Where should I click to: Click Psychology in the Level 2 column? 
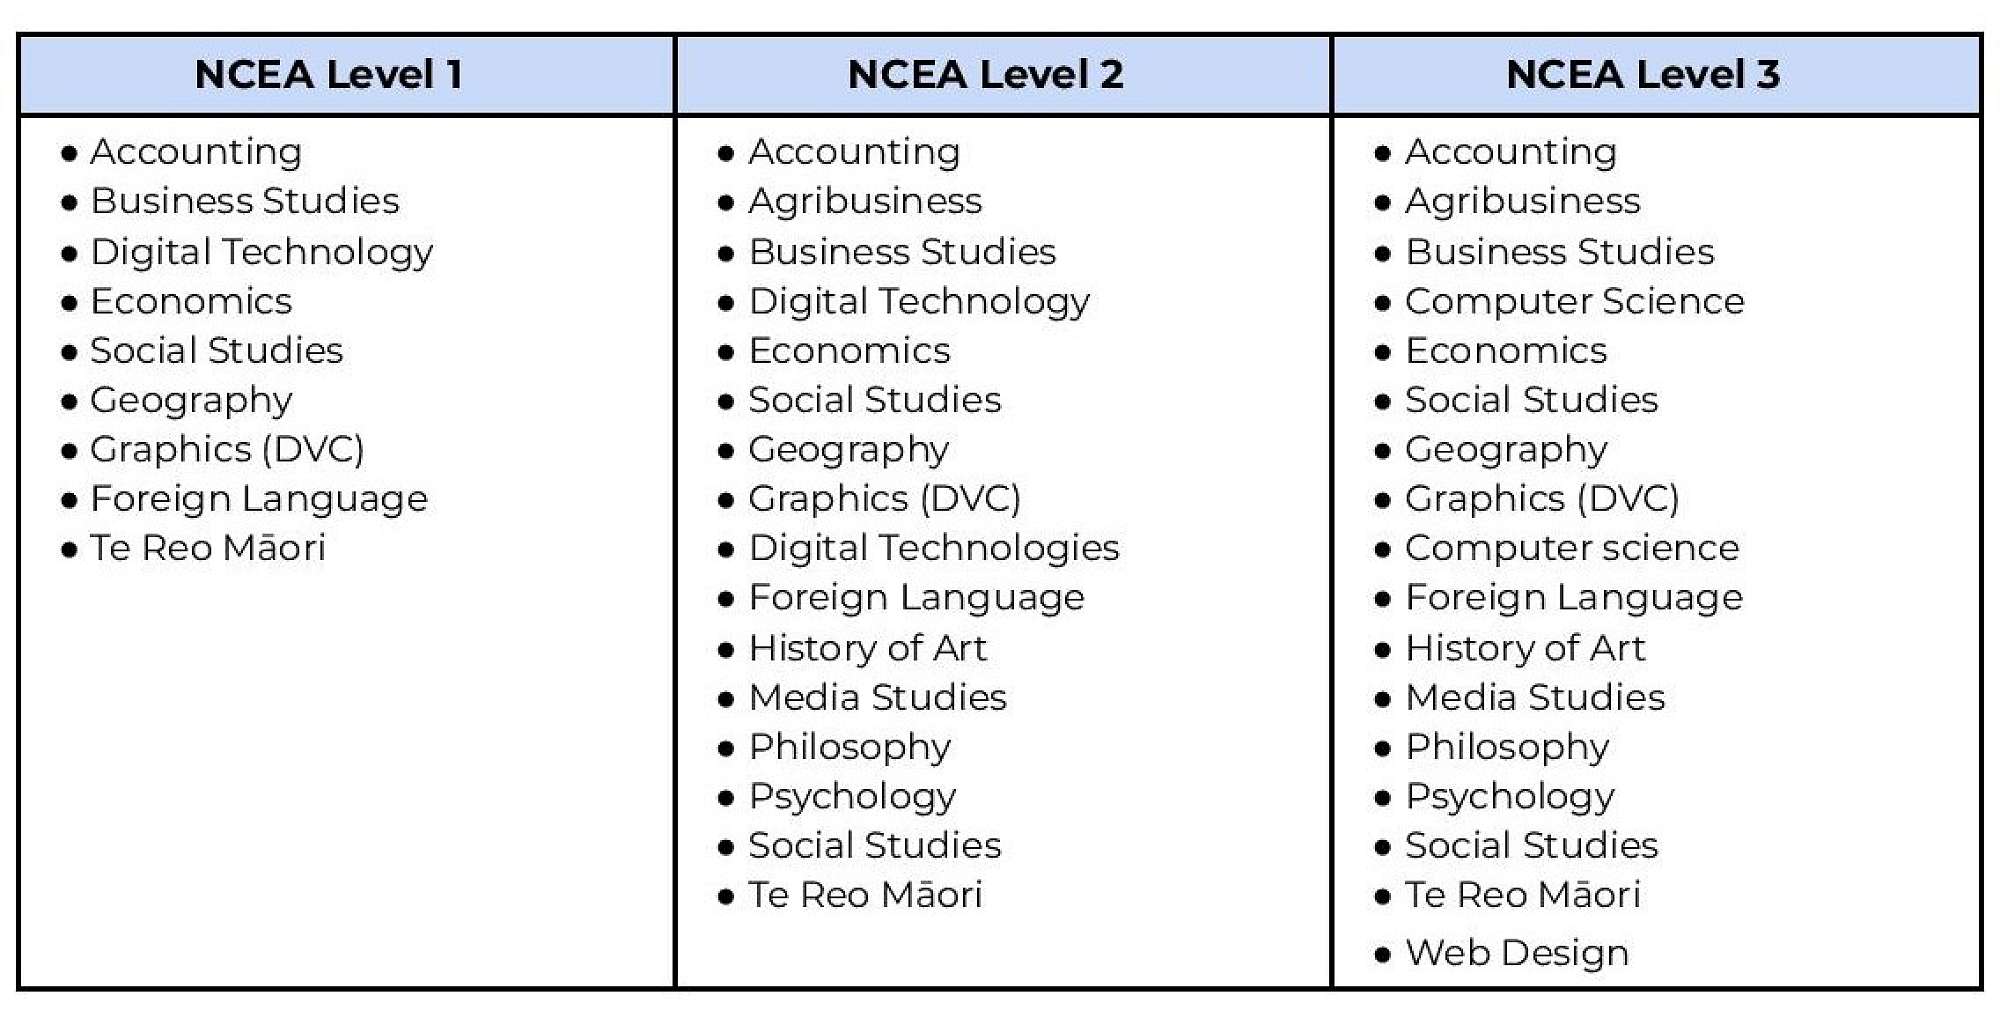pyautogui.click(x=852, y=797)
